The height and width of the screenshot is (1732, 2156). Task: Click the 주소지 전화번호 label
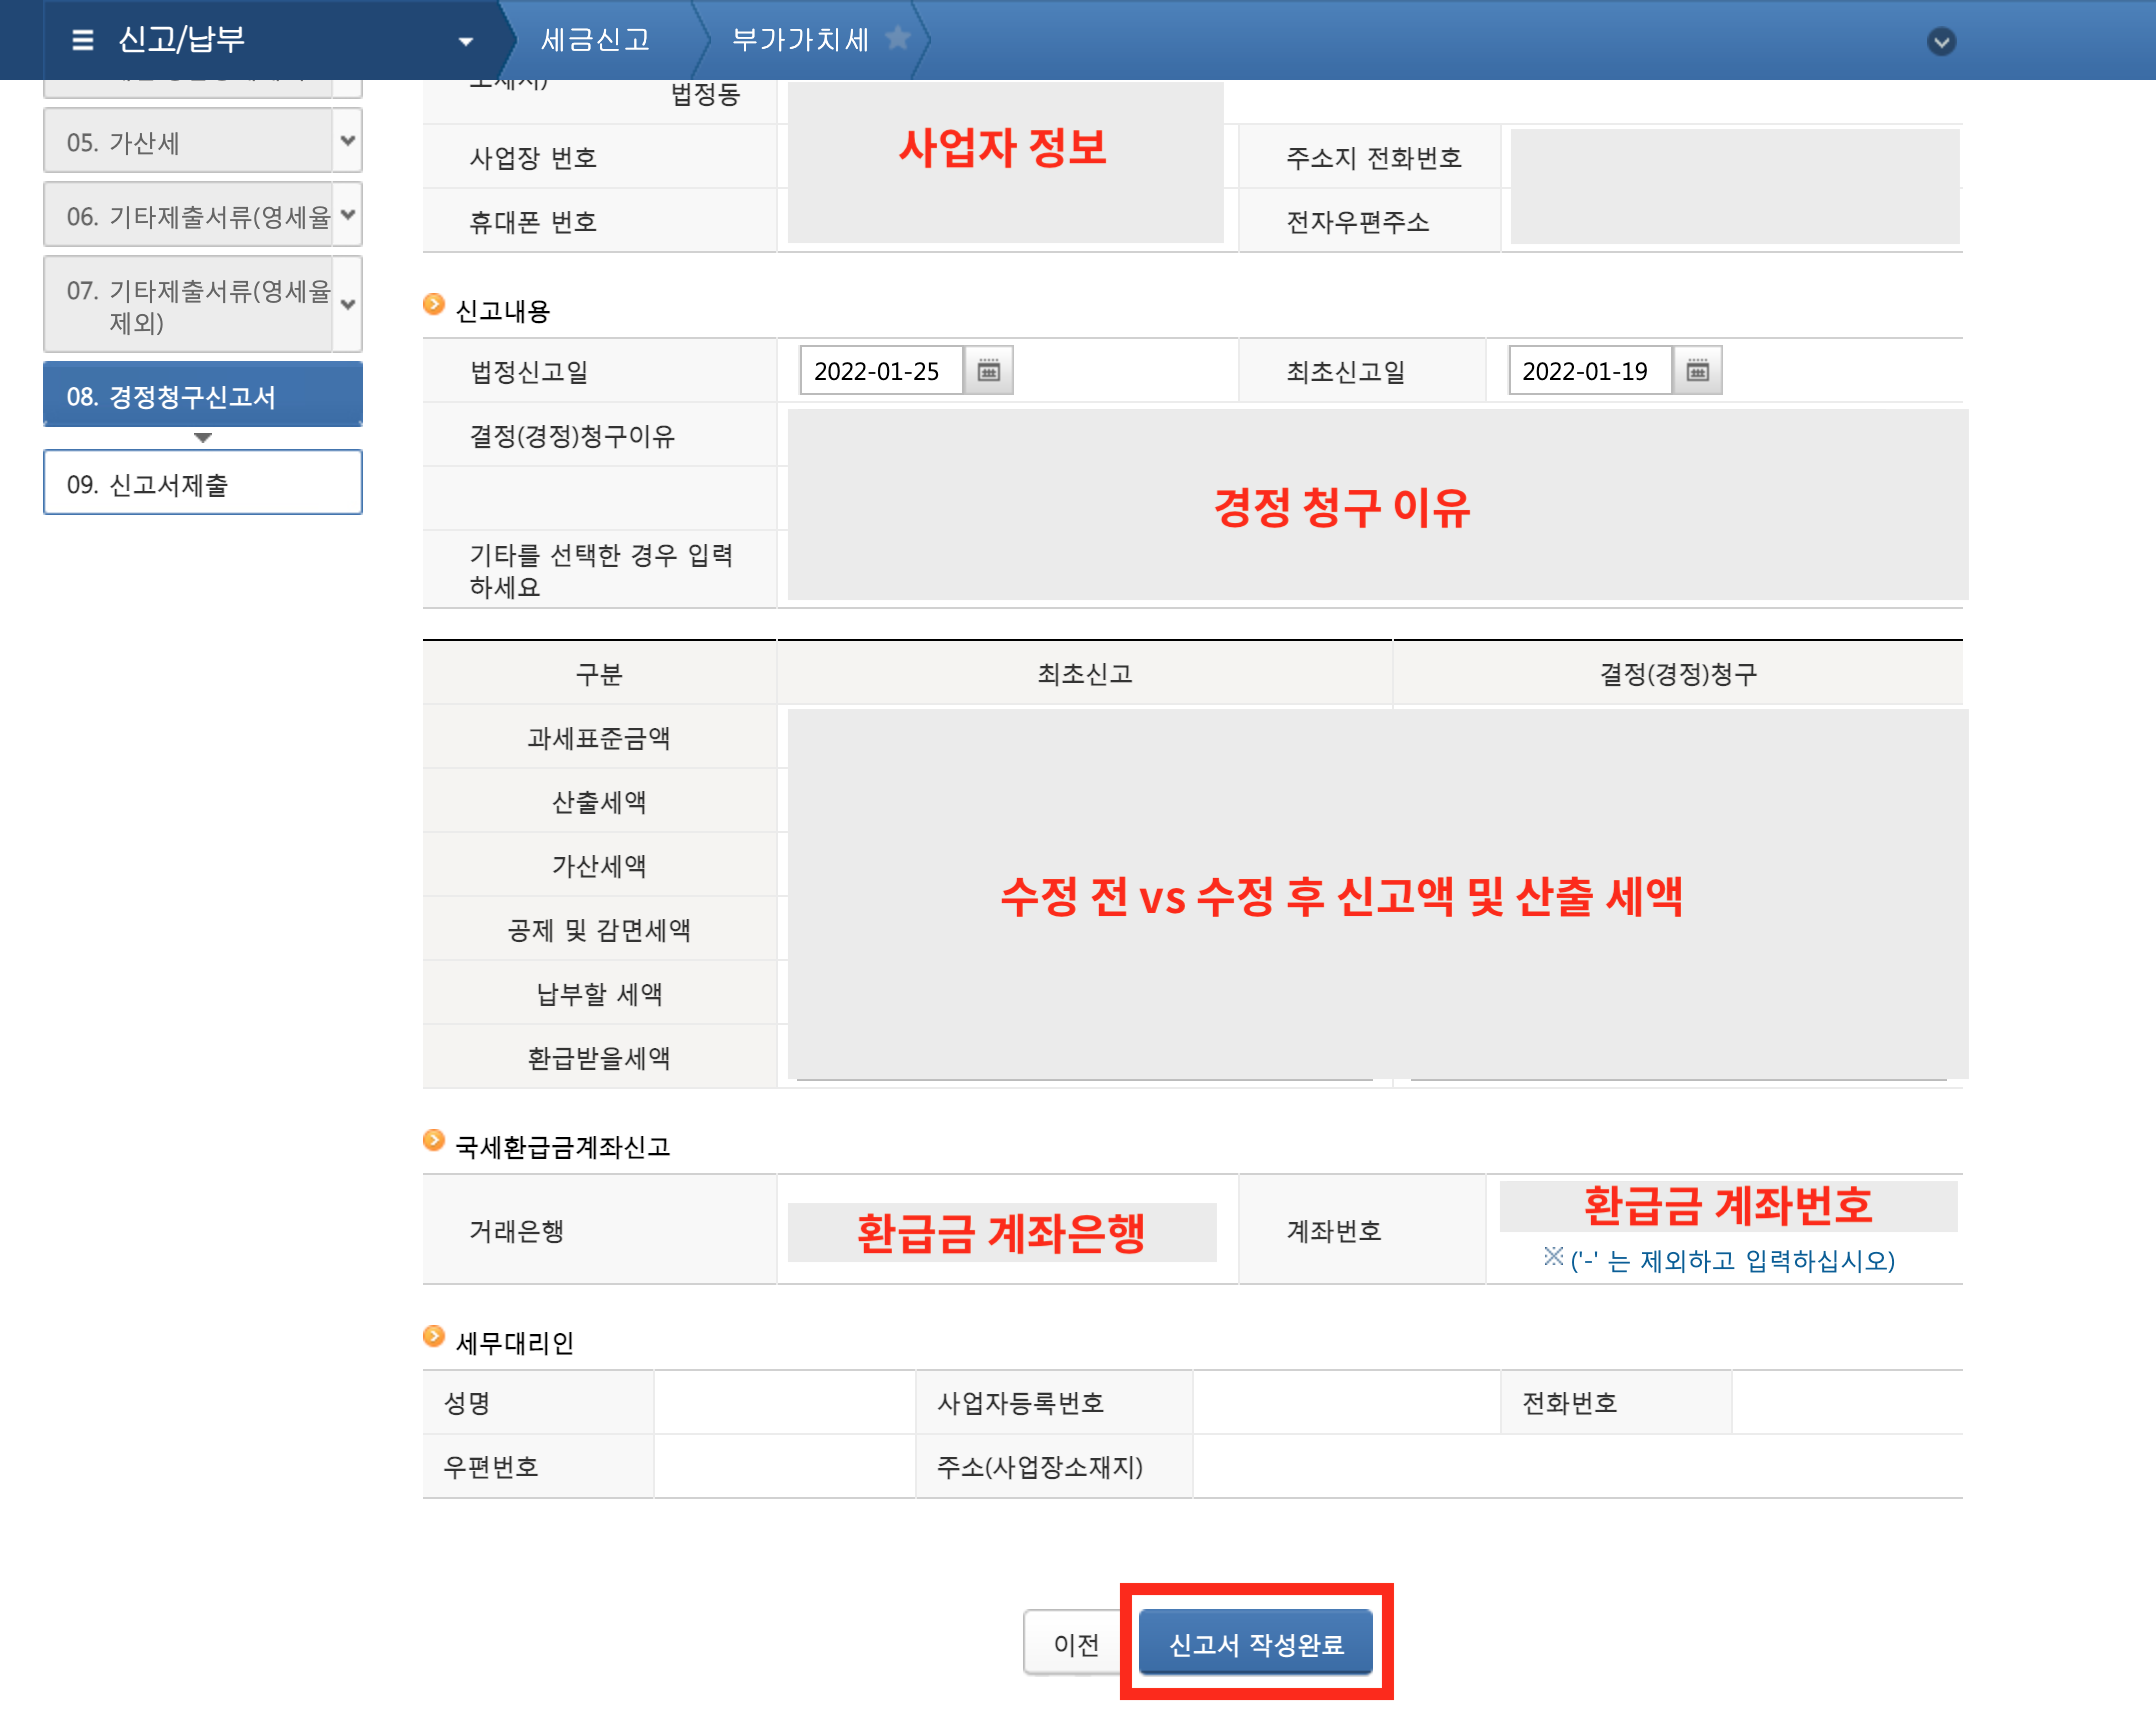tap(1374, 158)
